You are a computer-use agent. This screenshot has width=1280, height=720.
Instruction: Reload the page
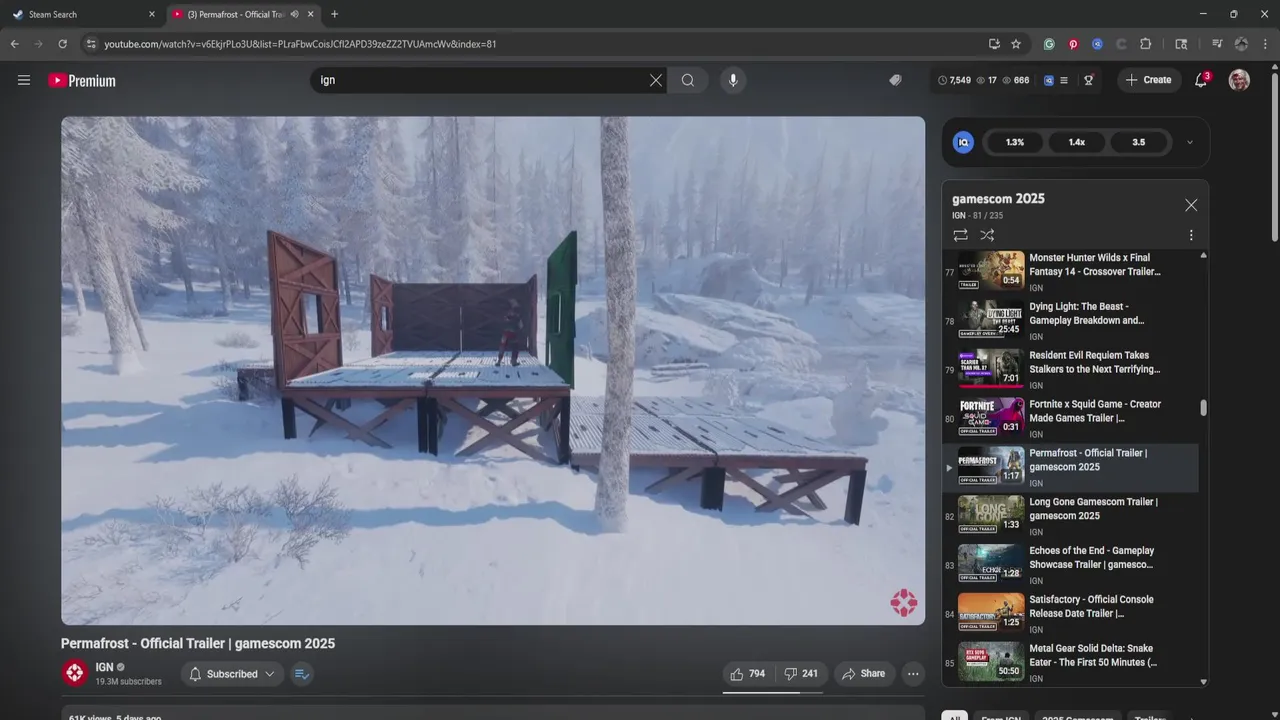coord(62,44)
